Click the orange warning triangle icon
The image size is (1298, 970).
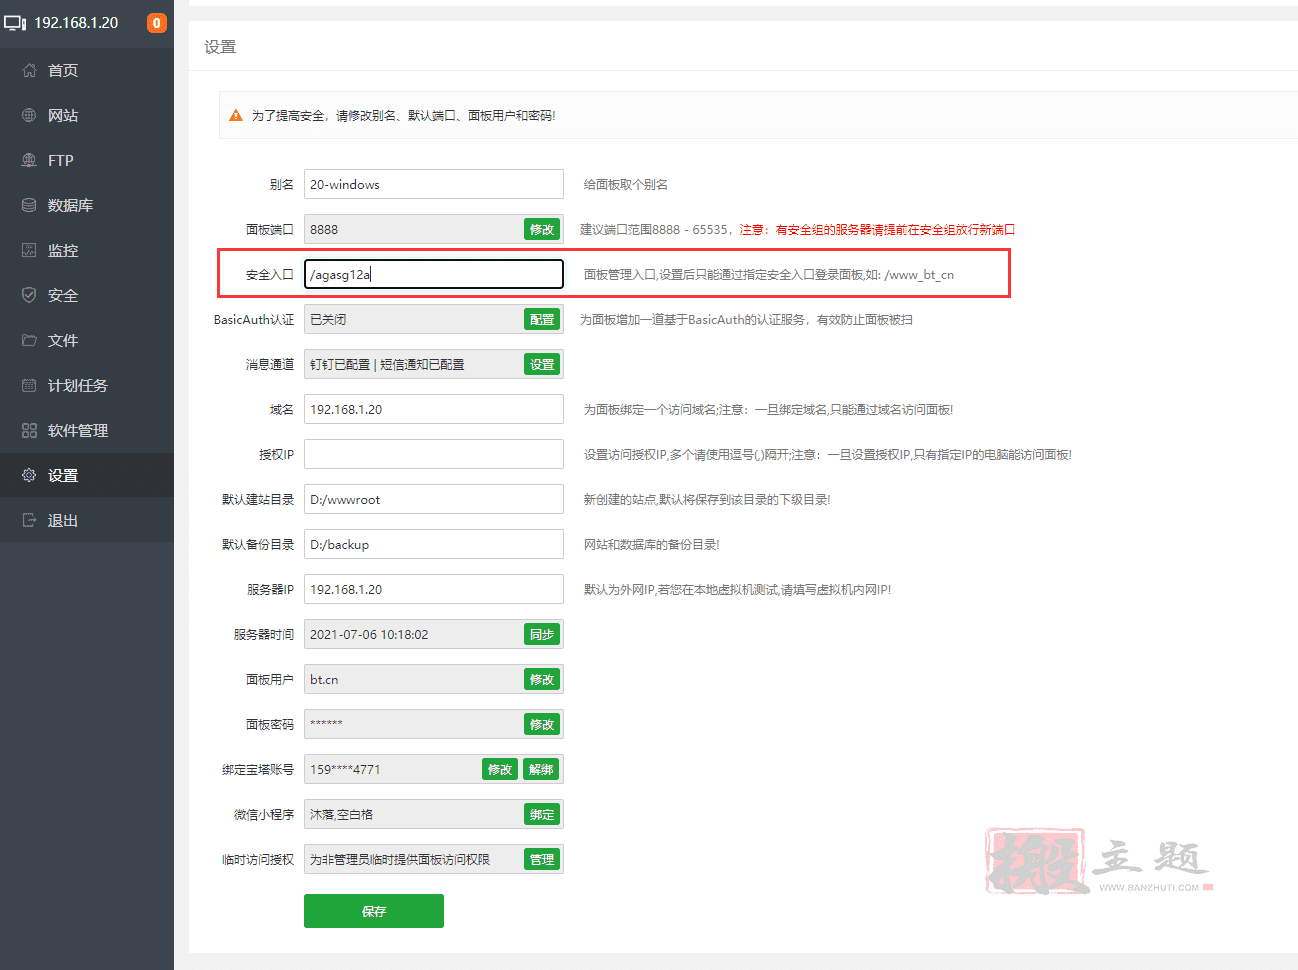(x=236, y=115)
